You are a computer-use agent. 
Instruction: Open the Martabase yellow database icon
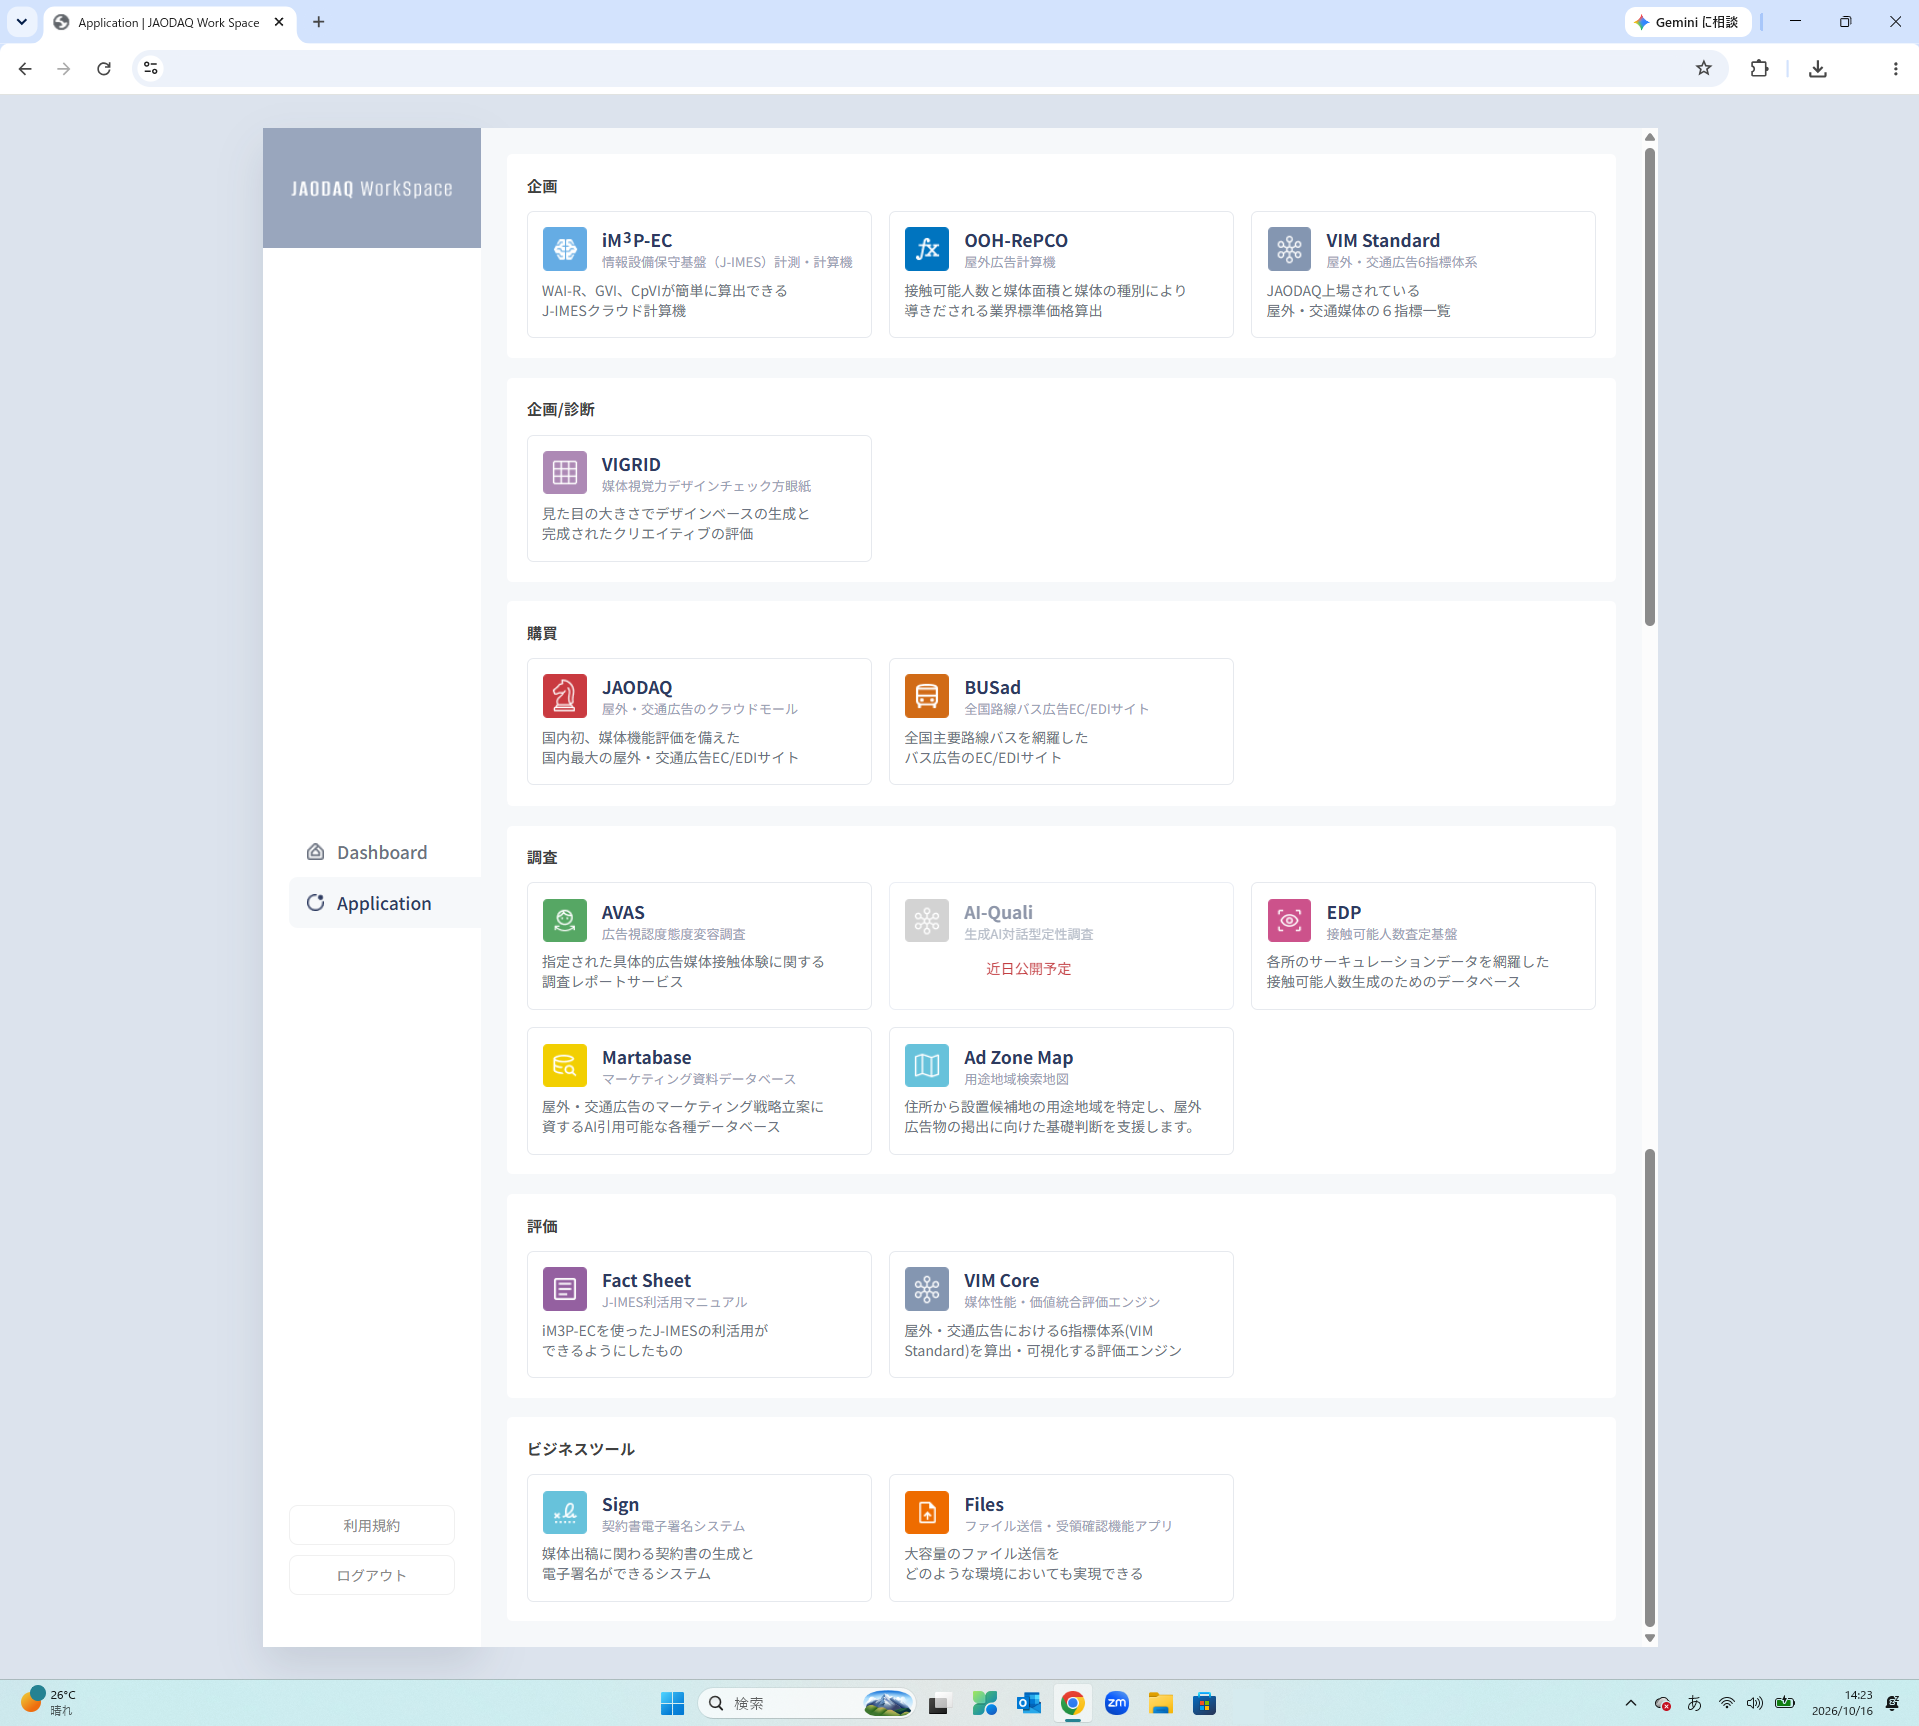tap(564, 1065)
